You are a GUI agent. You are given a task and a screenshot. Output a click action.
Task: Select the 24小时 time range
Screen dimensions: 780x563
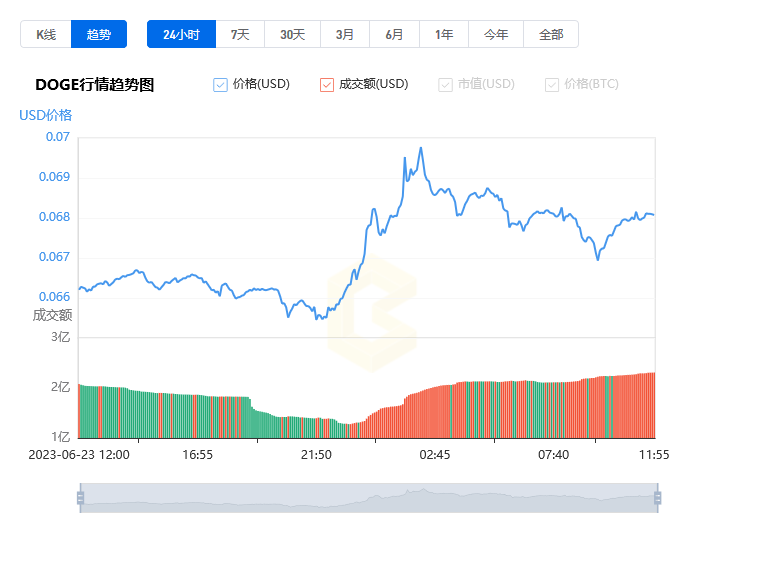tap(181, 34)
